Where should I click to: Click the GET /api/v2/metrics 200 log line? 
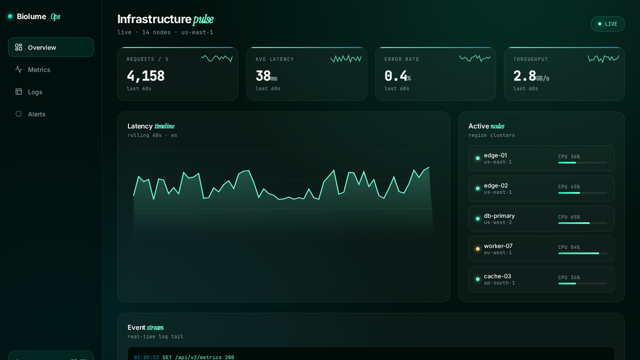tap(184, 357)
